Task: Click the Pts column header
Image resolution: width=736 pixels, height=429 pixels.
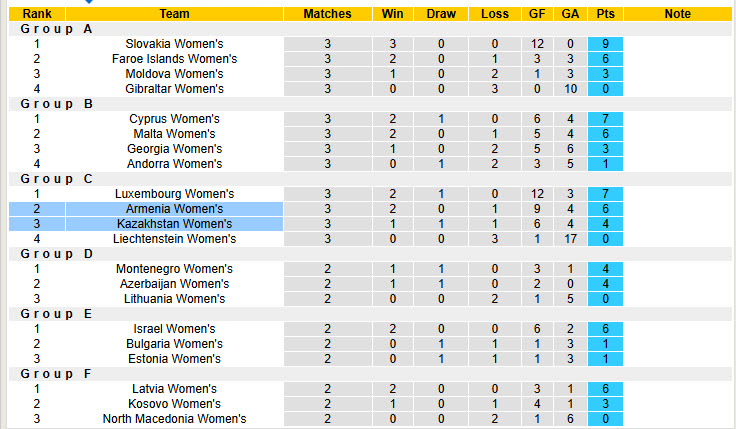Action: pyautogui.click(x=605, y=14)
